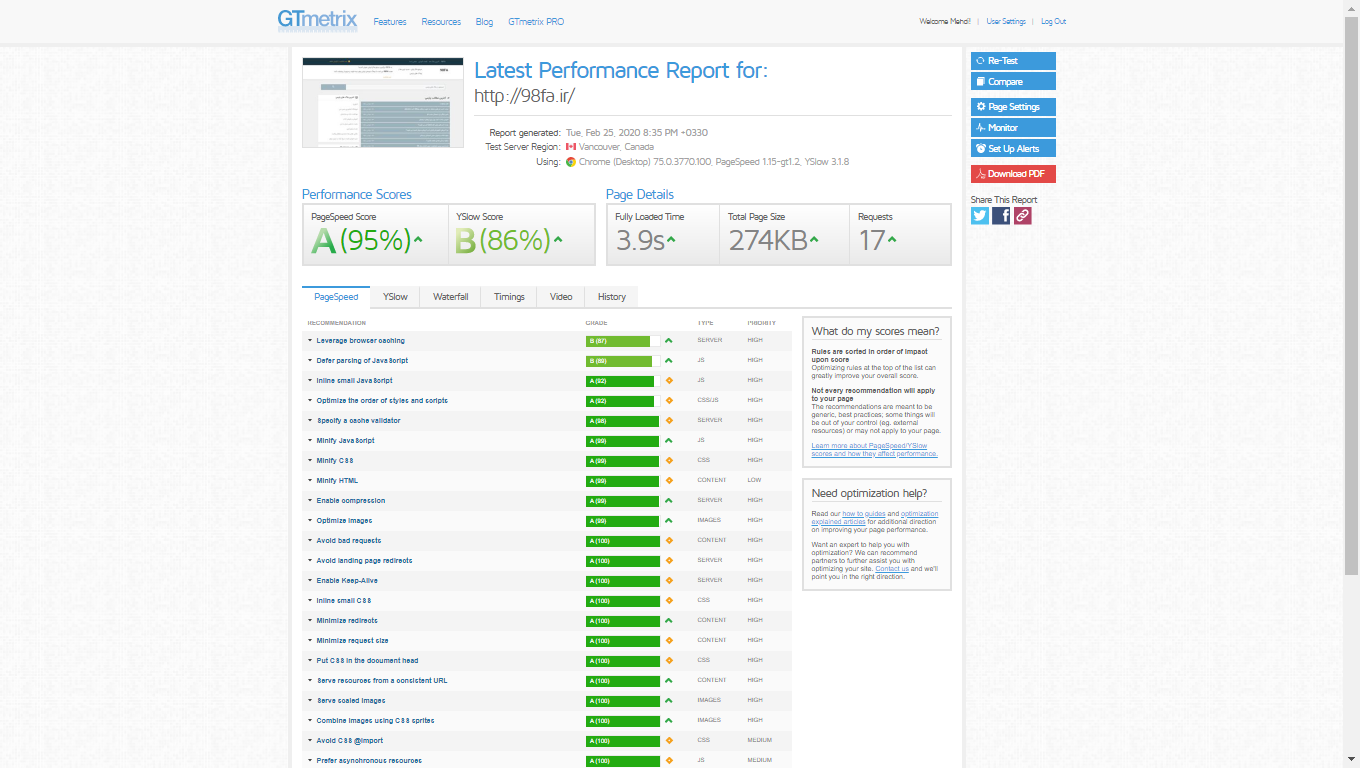The image size is (1360, 768).
Task: Click the Canada flag icon
Action: (x=571, y=147)
